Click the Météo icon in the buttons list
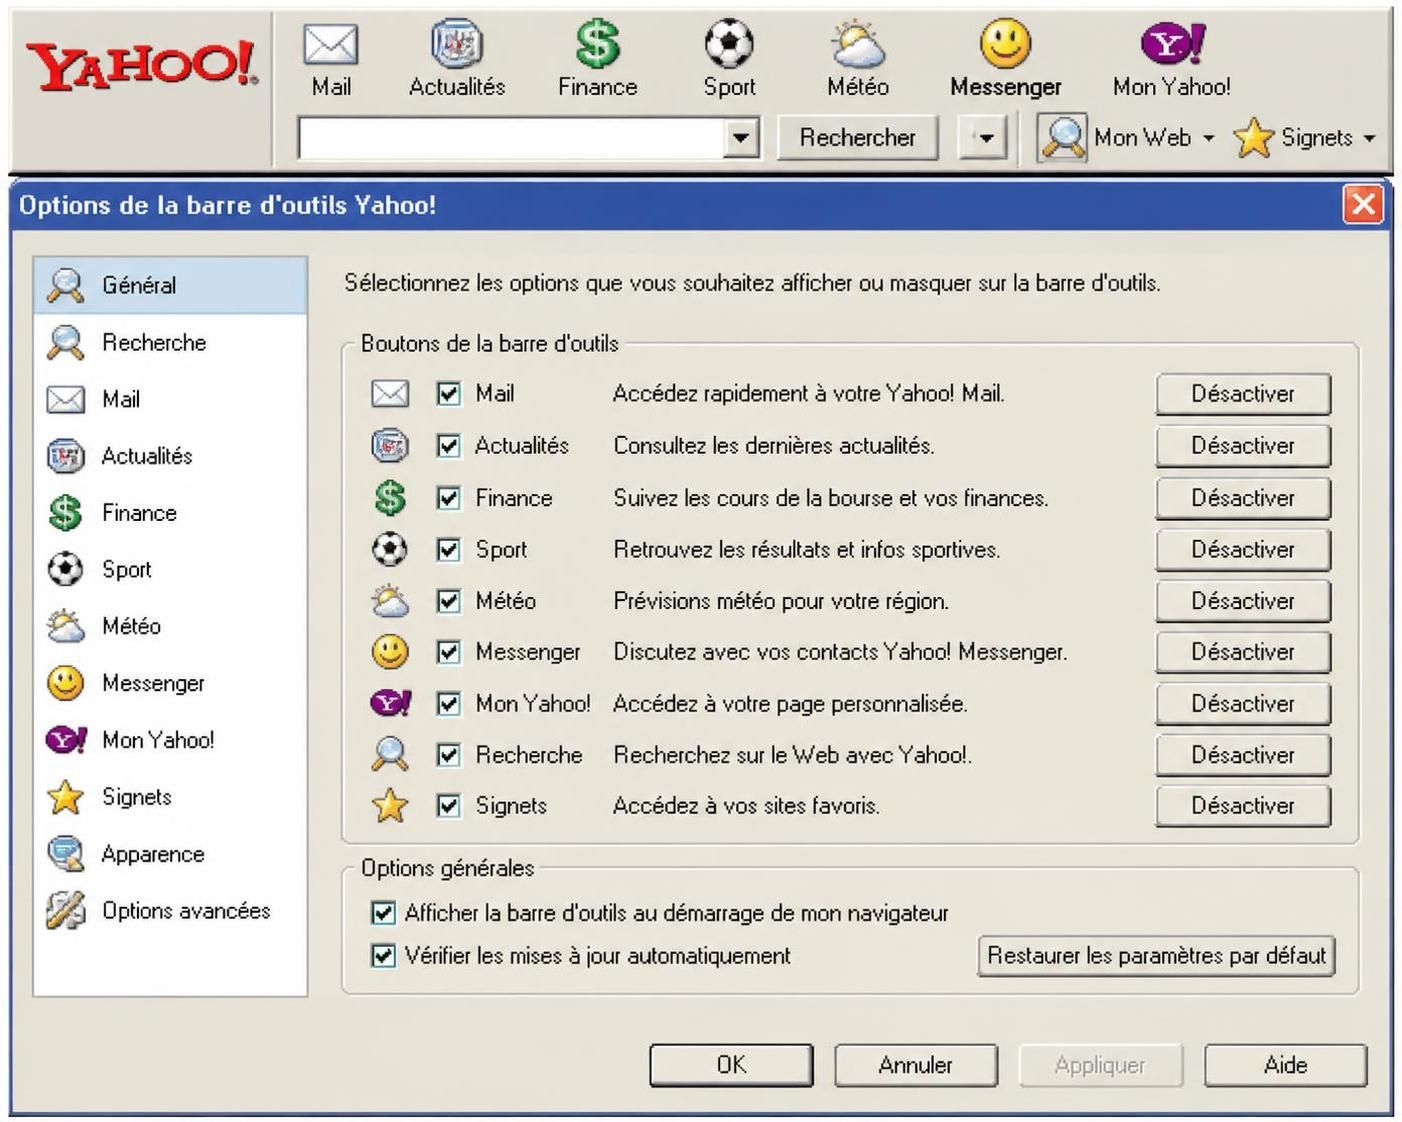The width and height of the screenshot is (1402, 1122). click(390, 600)
